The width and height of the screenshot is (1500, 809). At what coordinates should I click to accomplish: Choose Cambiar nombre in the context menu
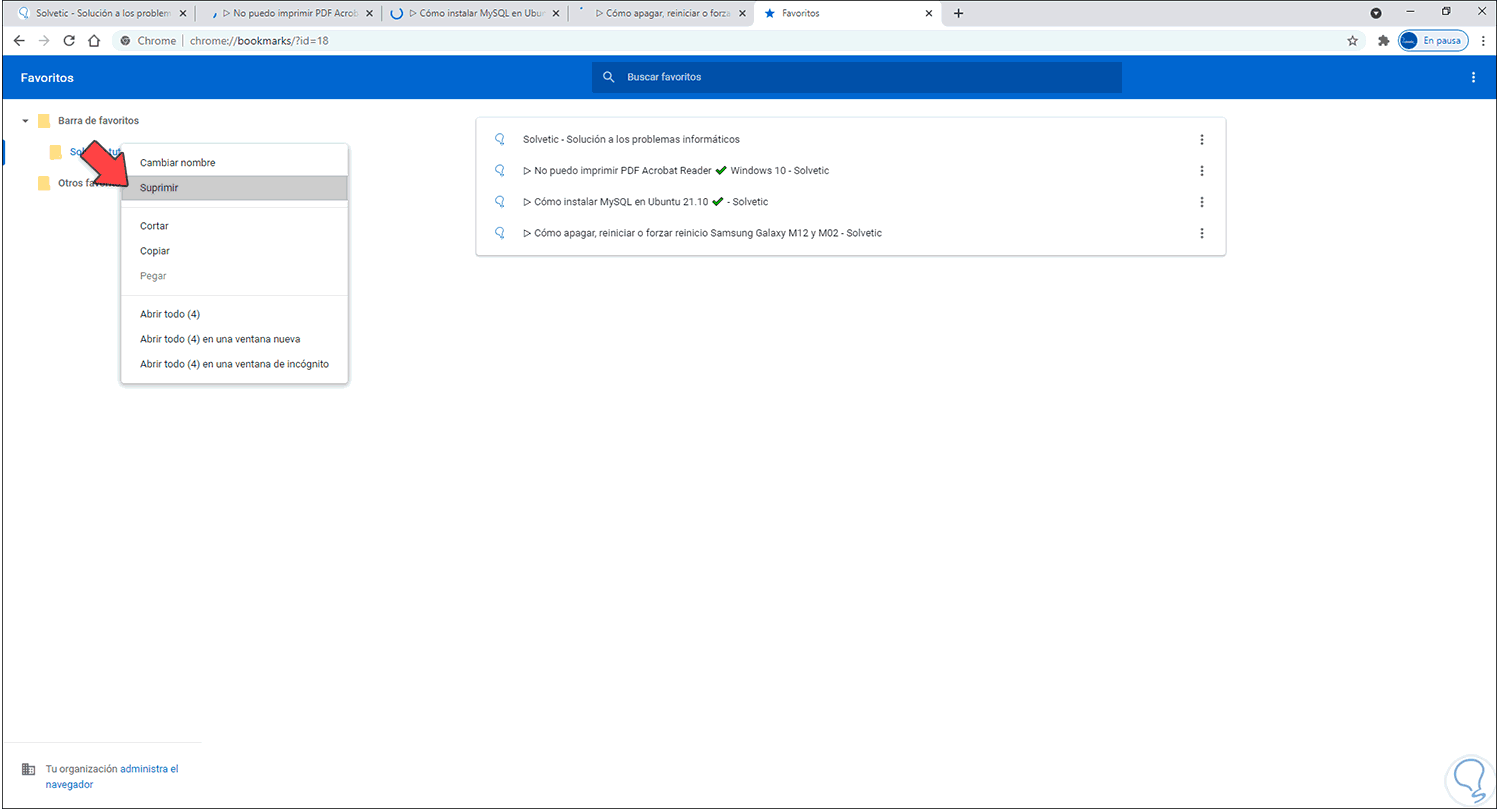click(x=234, y=163)
